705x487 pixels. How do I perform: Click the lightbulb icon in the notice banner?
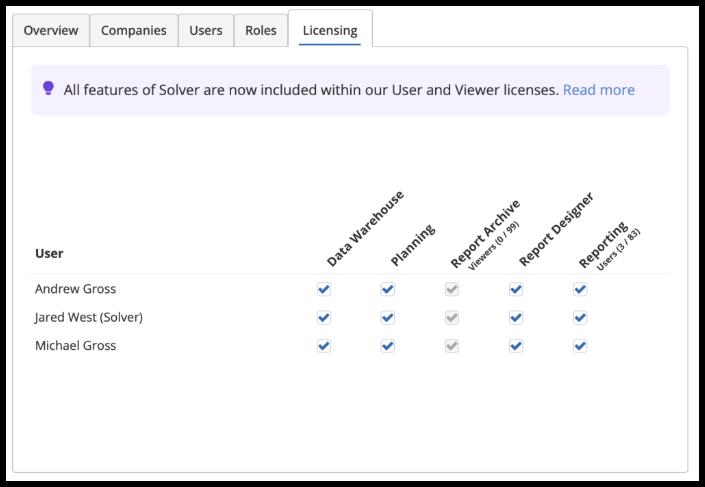[x=48, y=89]
